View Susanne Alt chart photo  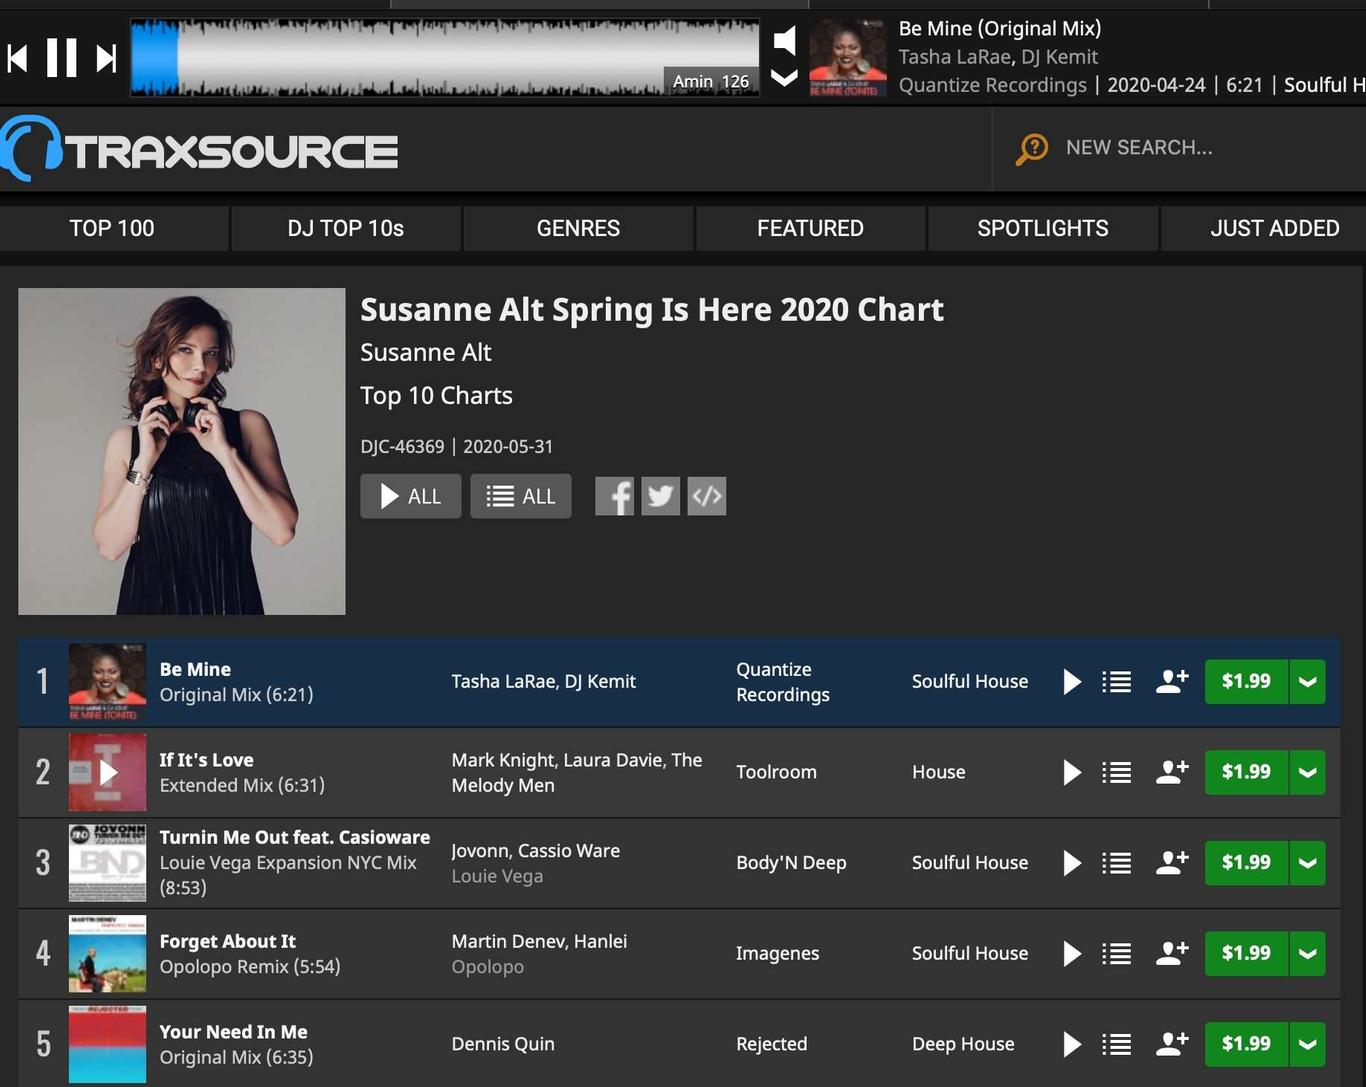pyautogui.click(x=182, y=451)
